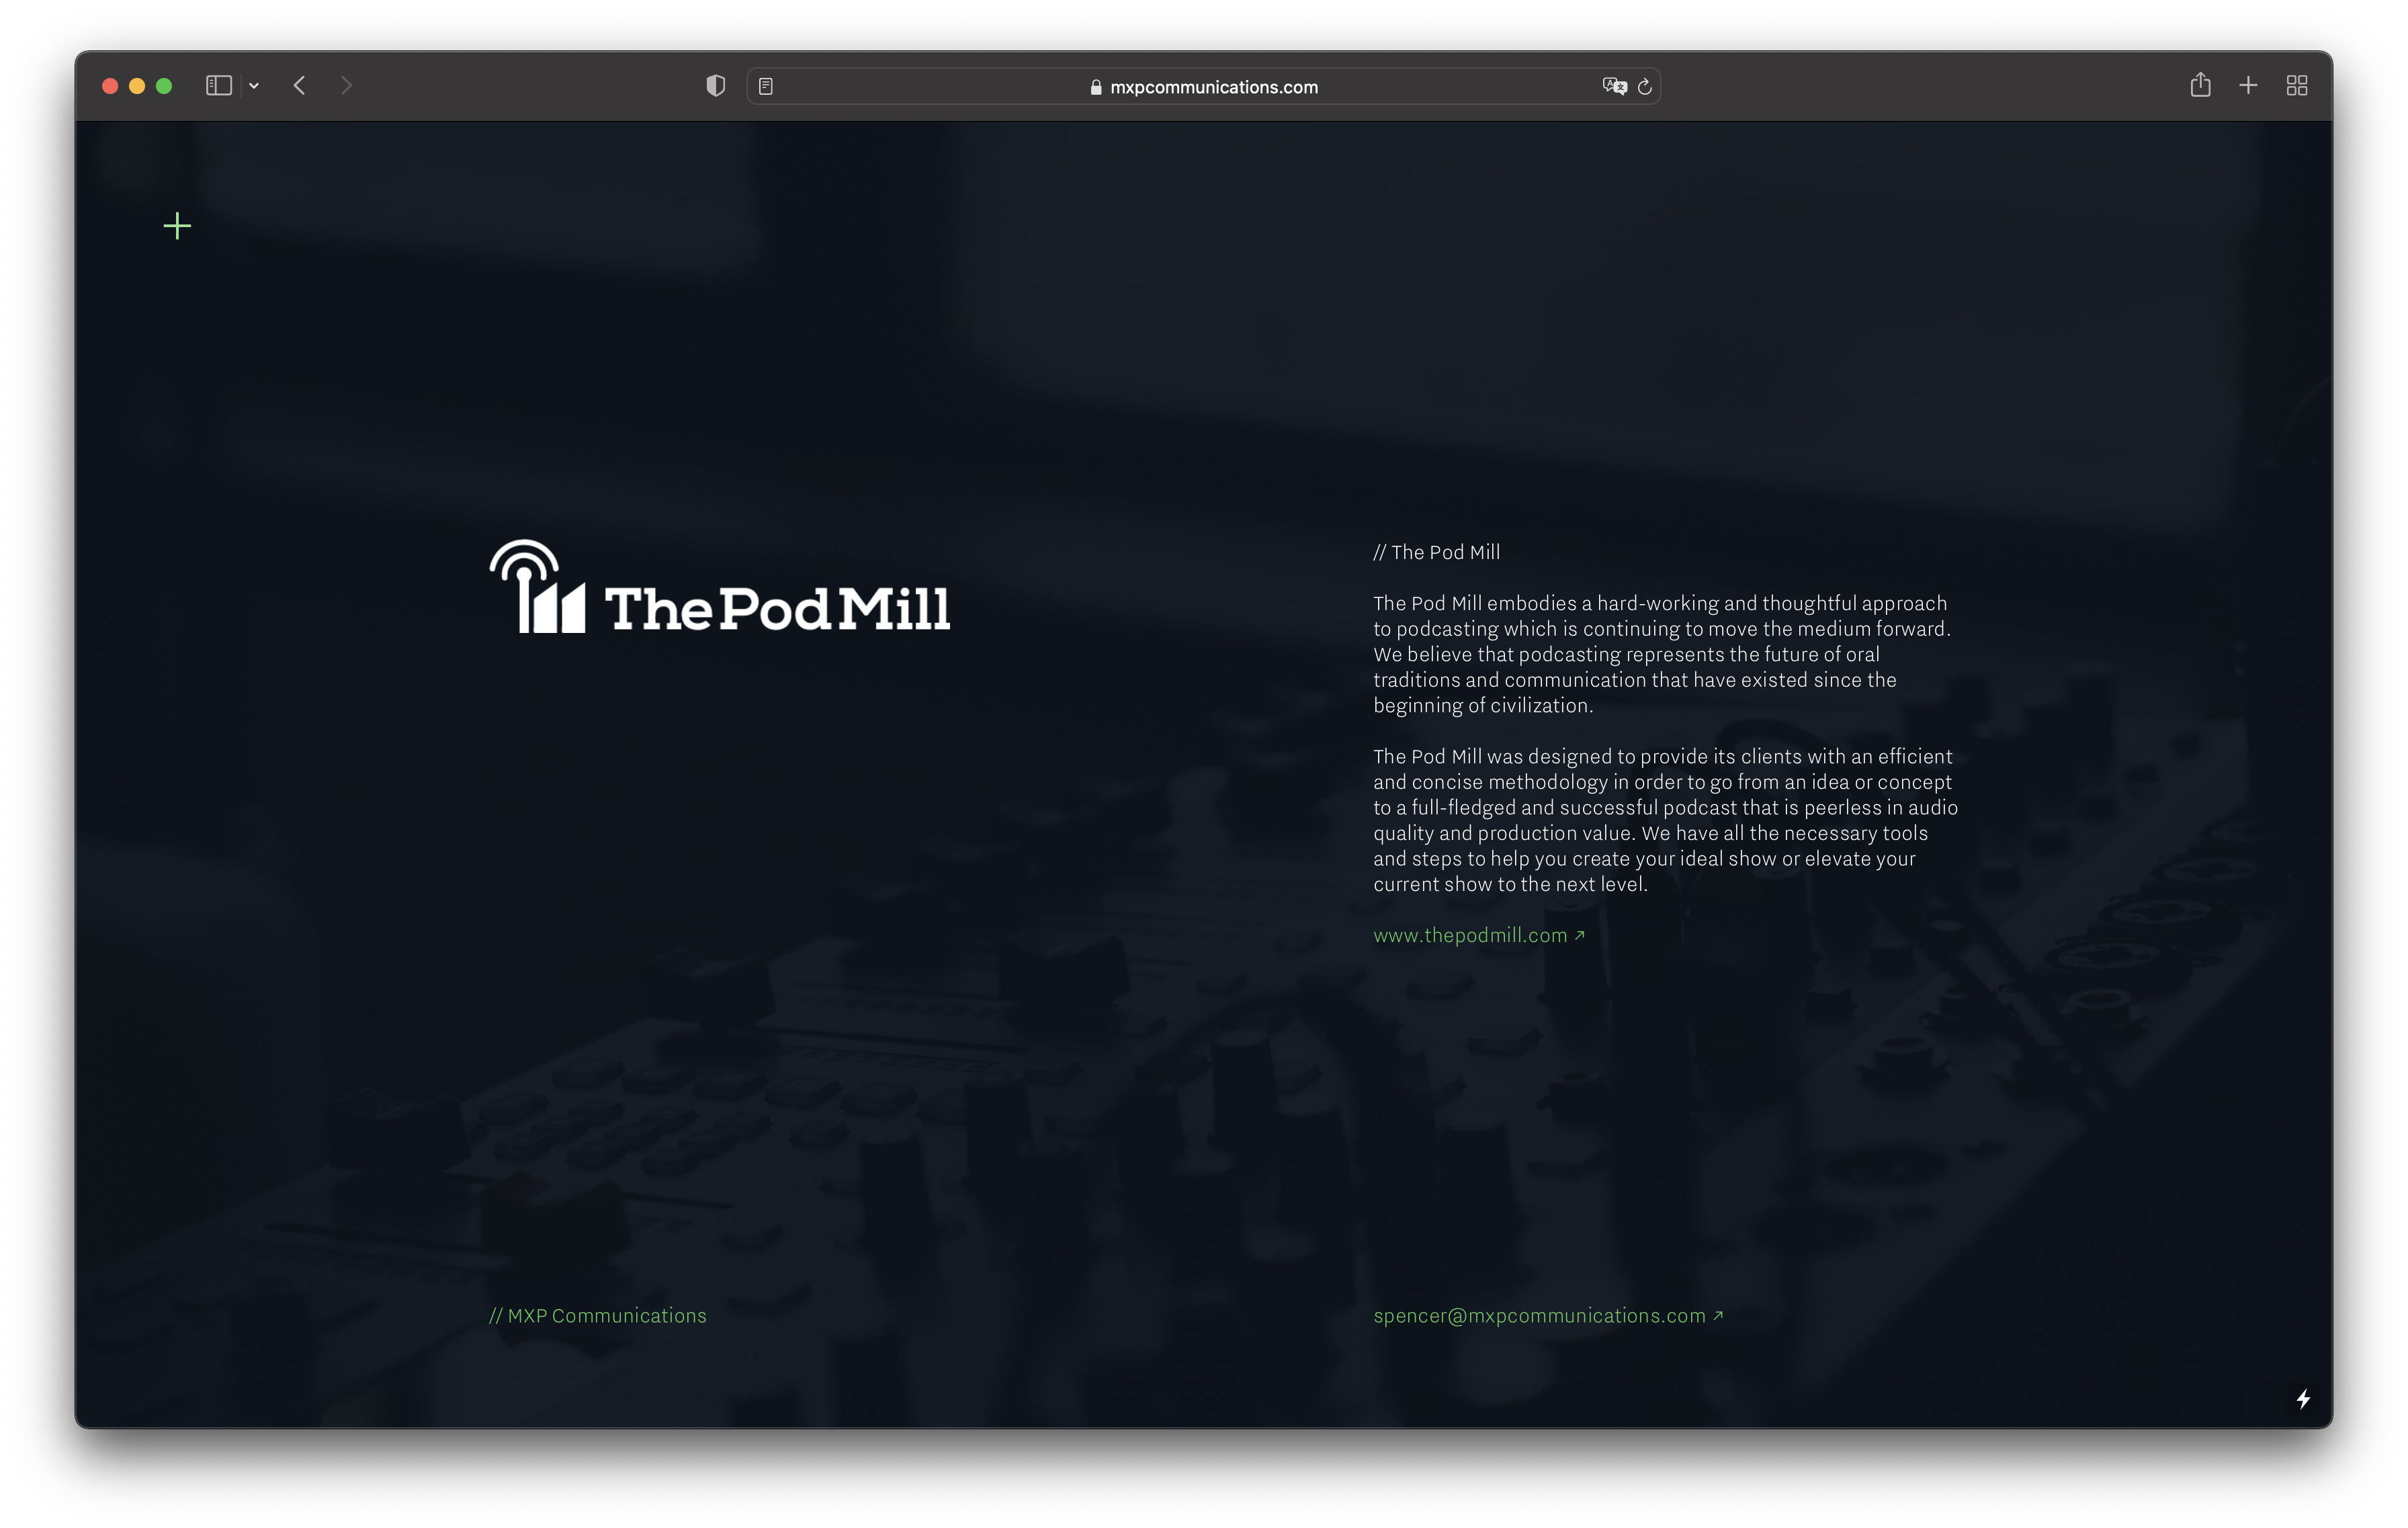2408x1528 pixels.
Task: Minimize the Safari window
Action: [x=137, y=86]
